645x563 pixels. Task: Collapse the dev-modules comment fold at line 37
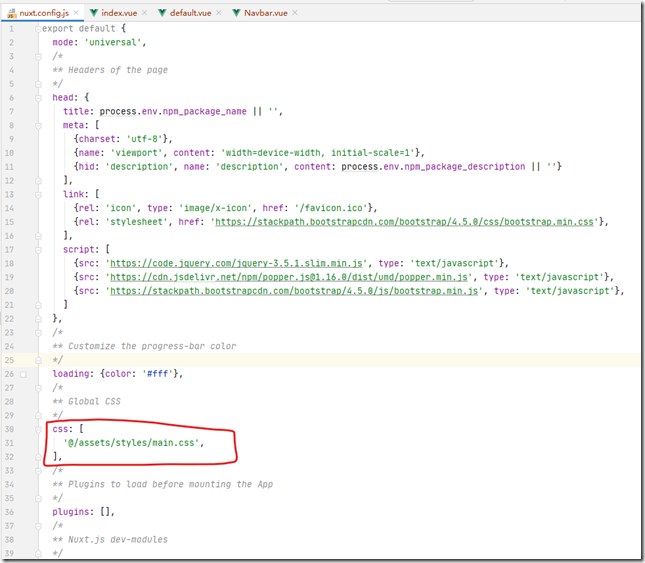pos(38,526)
